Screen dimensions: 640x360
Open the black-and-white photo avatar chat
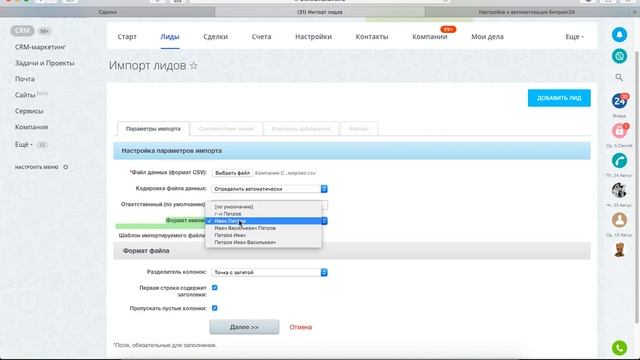[x=619, y=190]
